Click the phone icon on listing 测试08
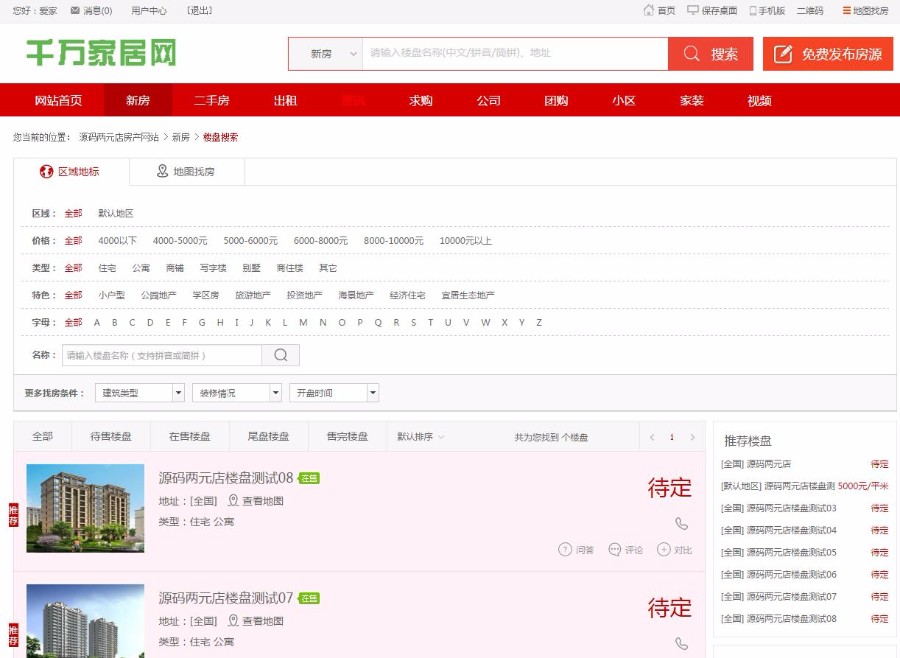 tap(682, 522)
